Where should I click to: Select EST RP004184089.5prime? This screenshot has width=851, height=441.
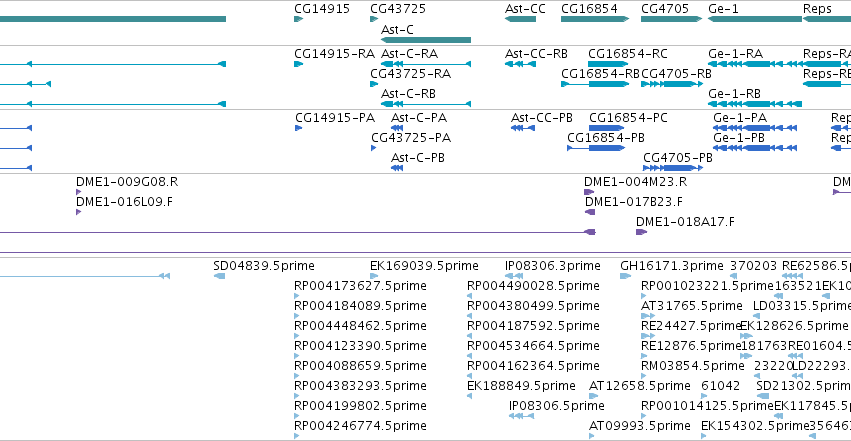point(360,306)
